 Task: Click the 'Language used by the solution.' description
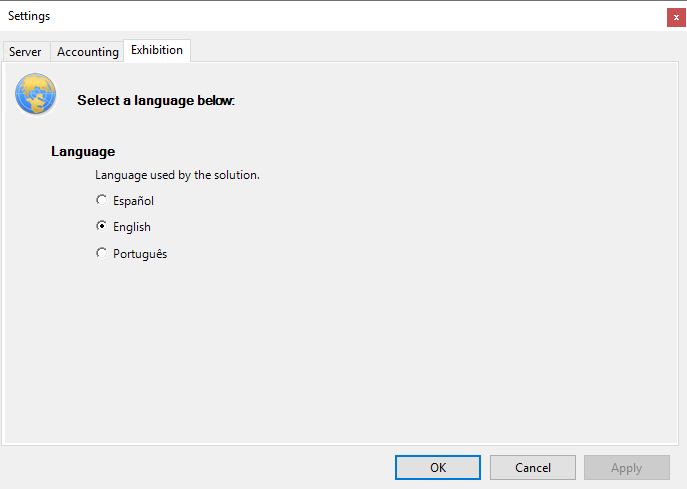[177, 175]
